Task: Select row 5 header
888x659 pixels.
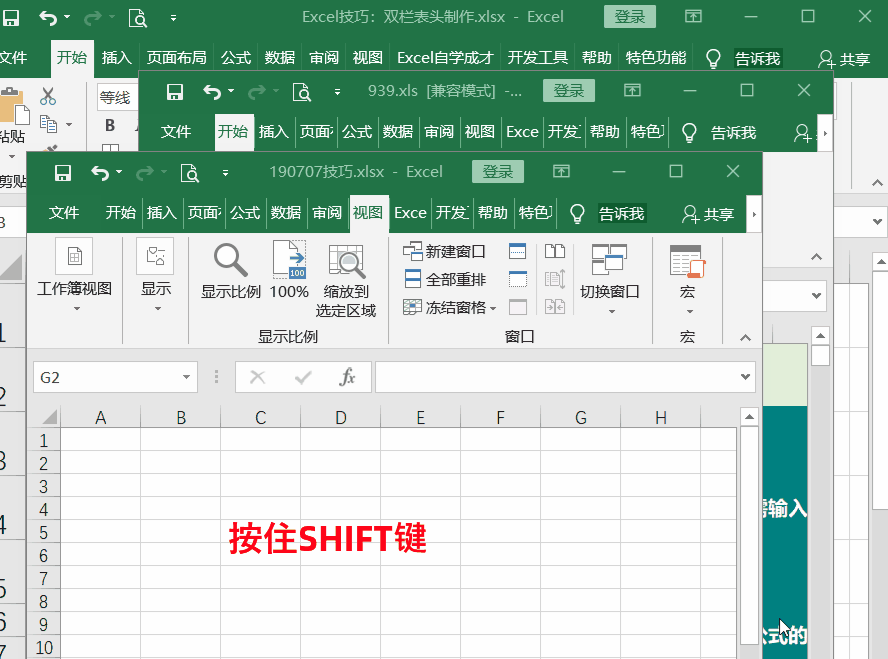Action: [44, 532]
